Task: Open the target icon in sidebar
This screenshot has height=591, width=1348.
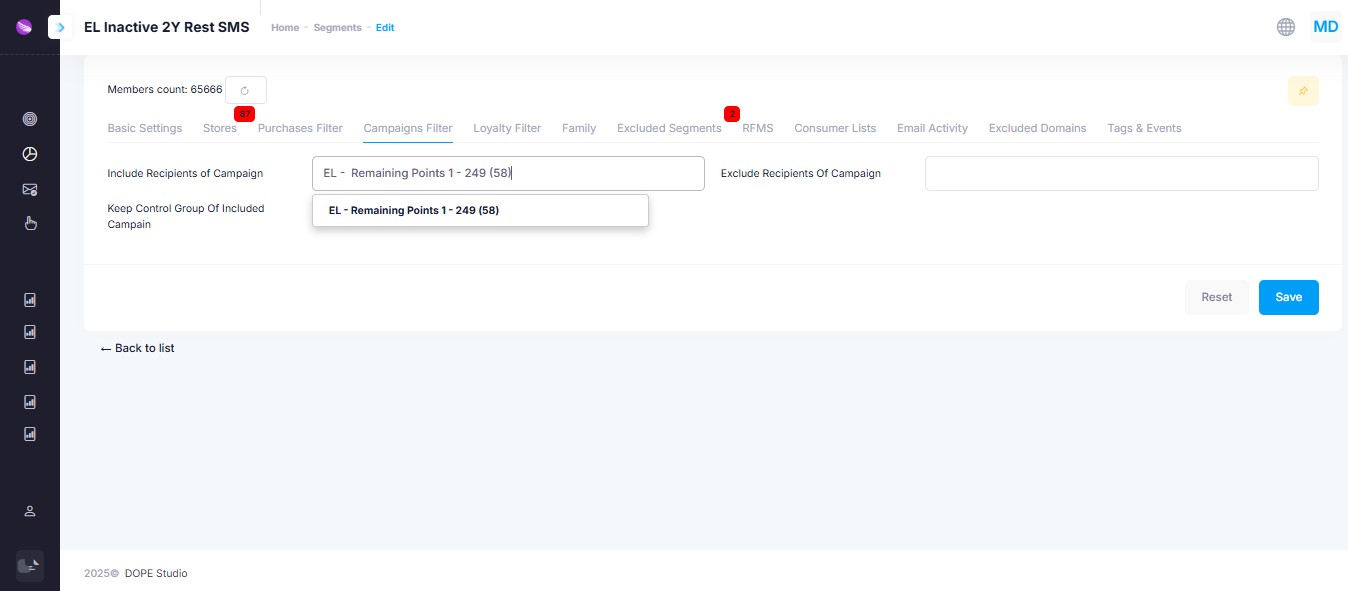Action: click(x=30, y=119)
